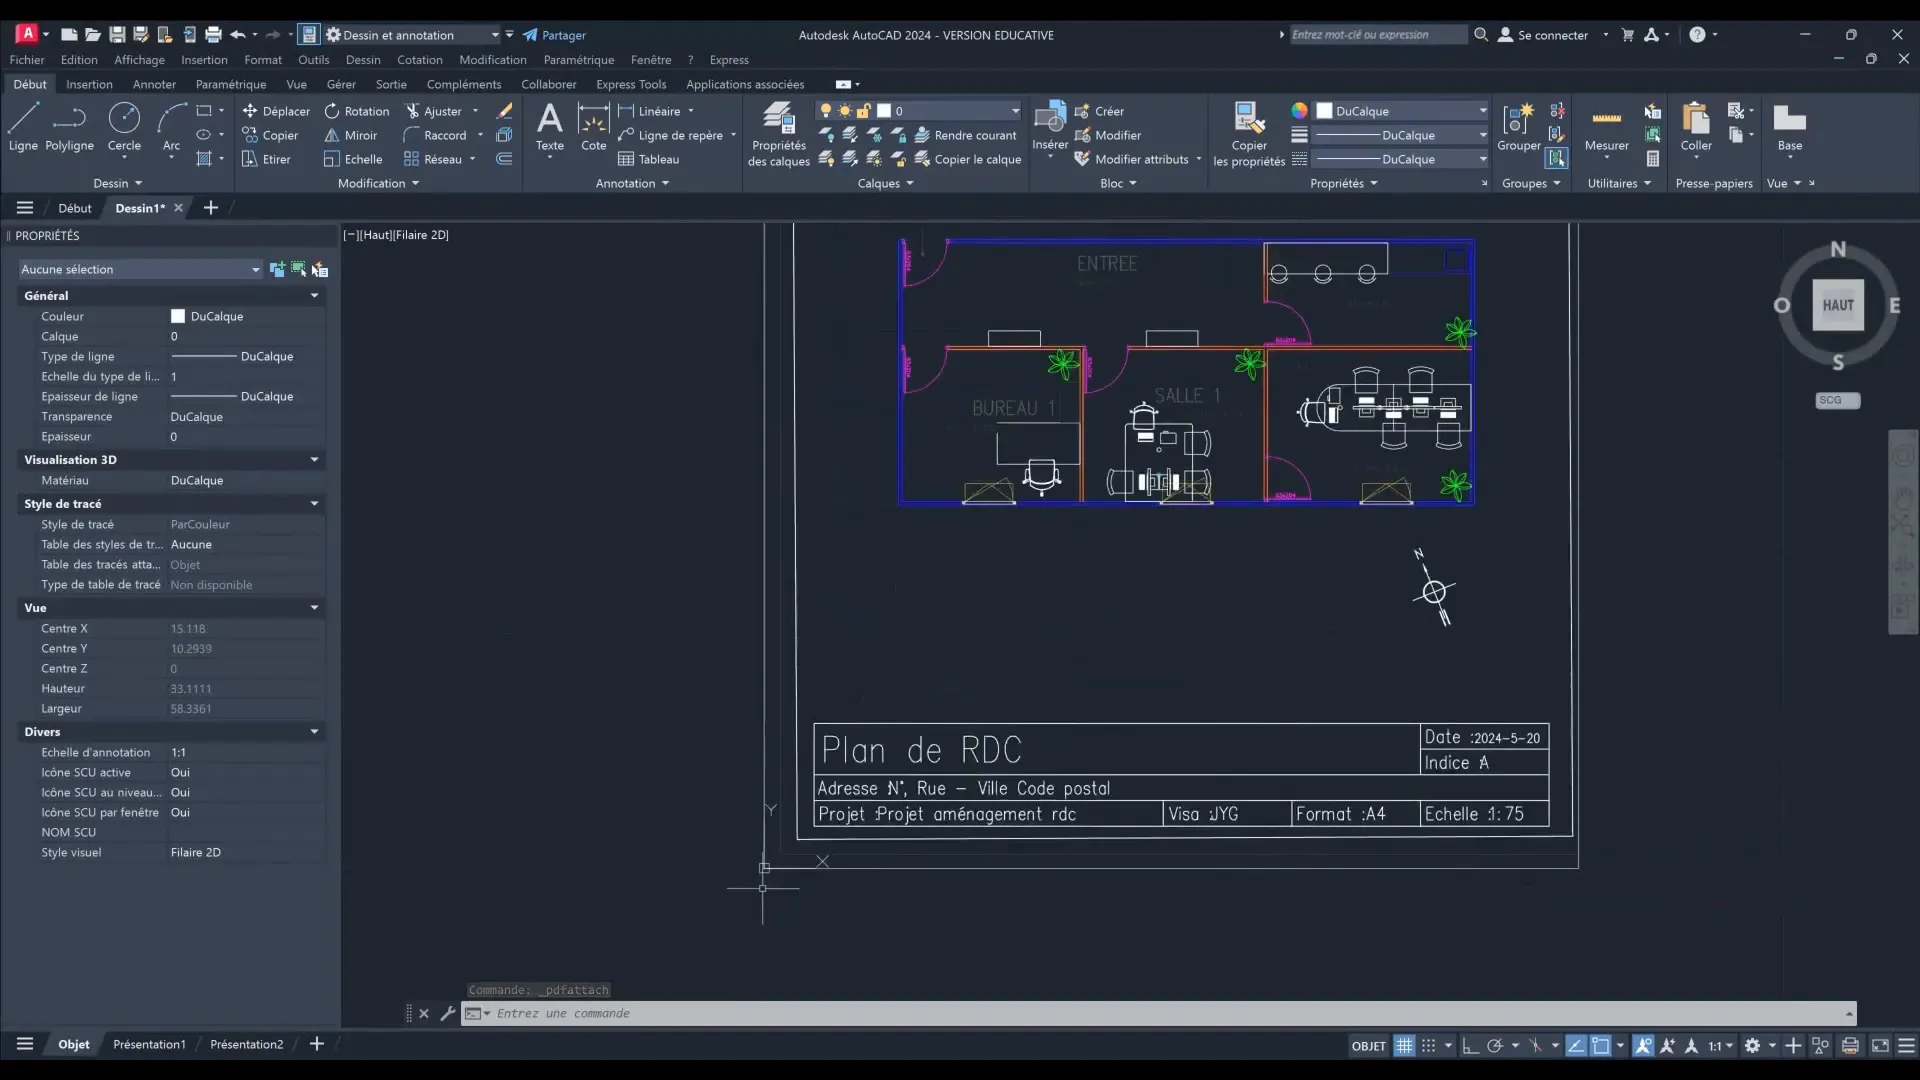The image size is (1920, 1080).
Task: Collapse the Vue properties section
Action: tap(314, 608)
